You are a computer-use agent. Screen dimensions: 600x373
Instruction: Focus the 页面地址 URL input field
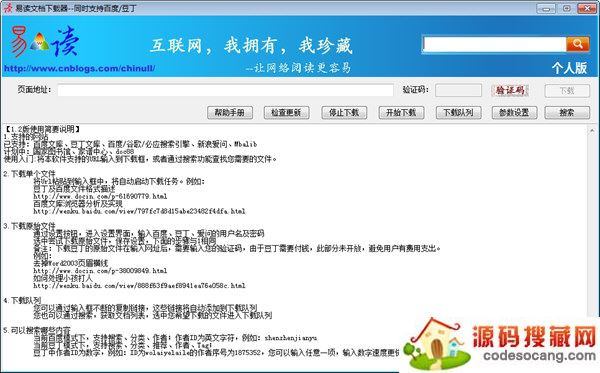(x=225, y=90)
